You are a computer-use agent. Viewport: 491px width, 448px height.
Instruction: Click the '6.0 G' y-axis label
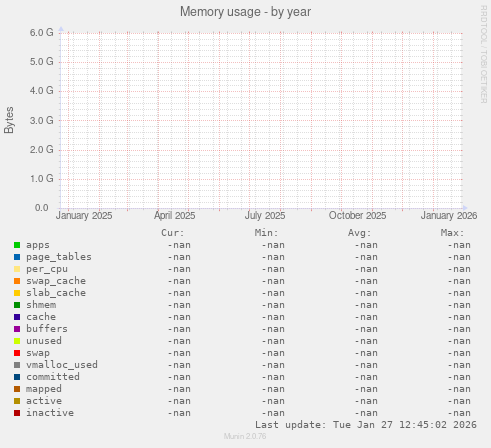(42, 33)
